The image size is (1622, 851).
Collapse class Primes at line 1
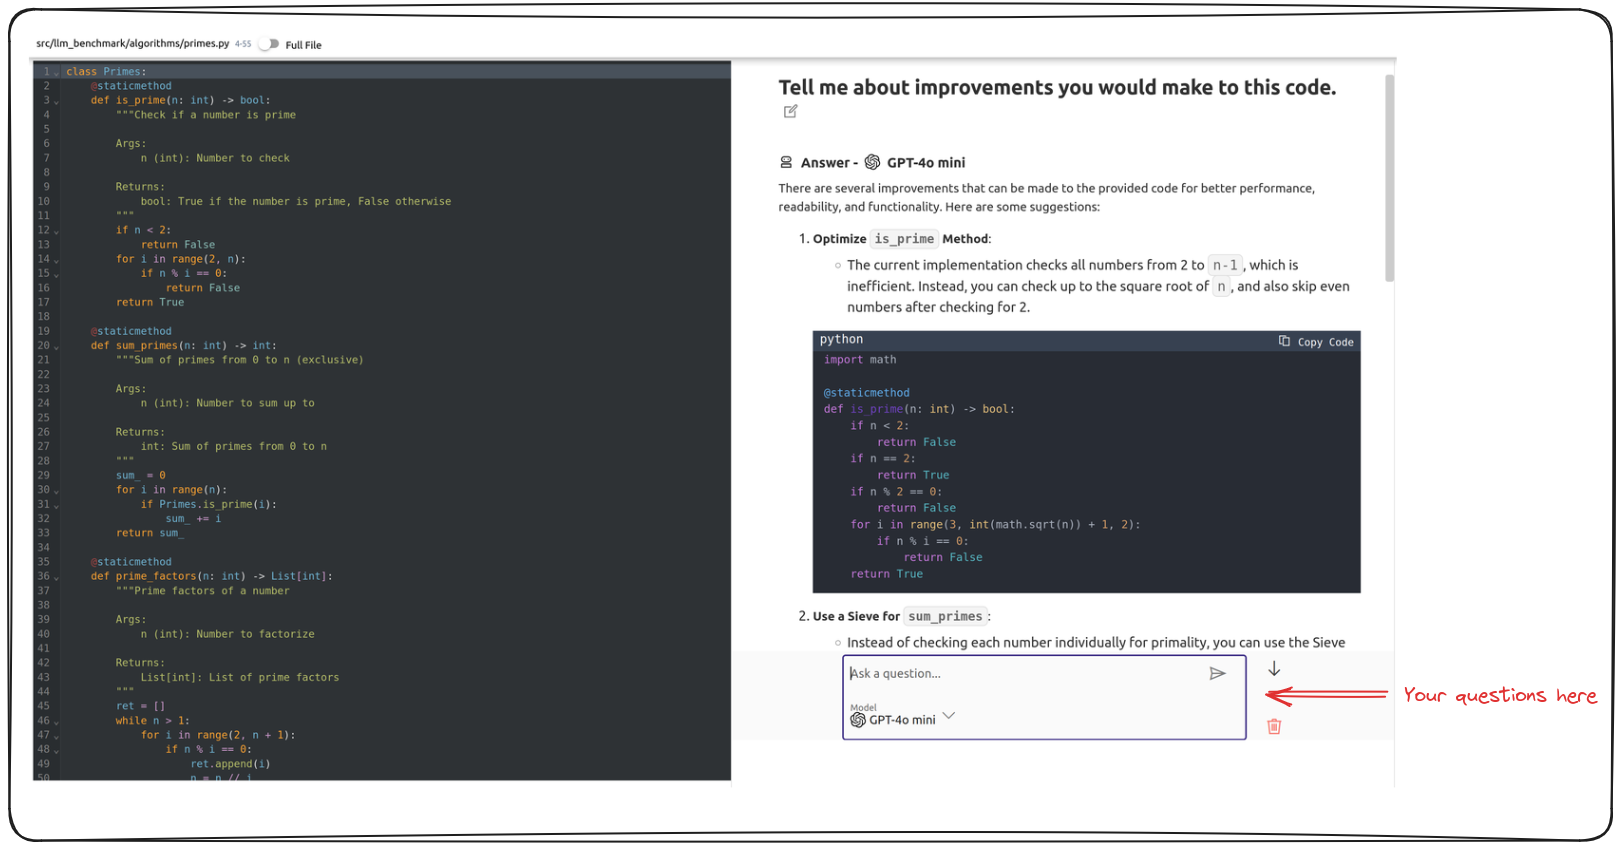click(x=56, y=73)
